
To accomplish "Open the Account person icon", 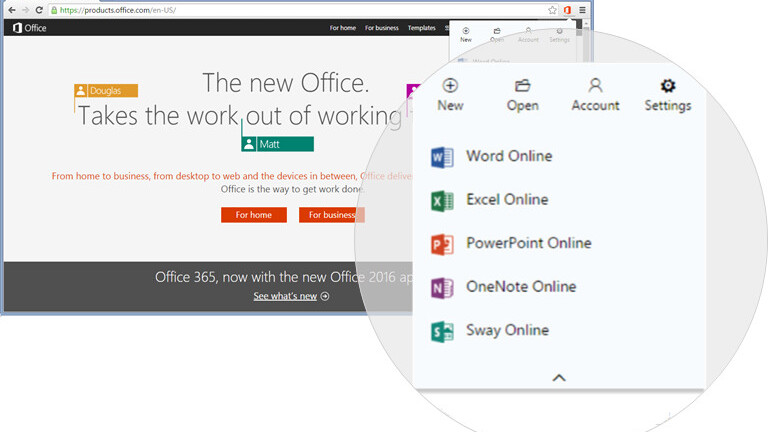I will pos(595,87).
